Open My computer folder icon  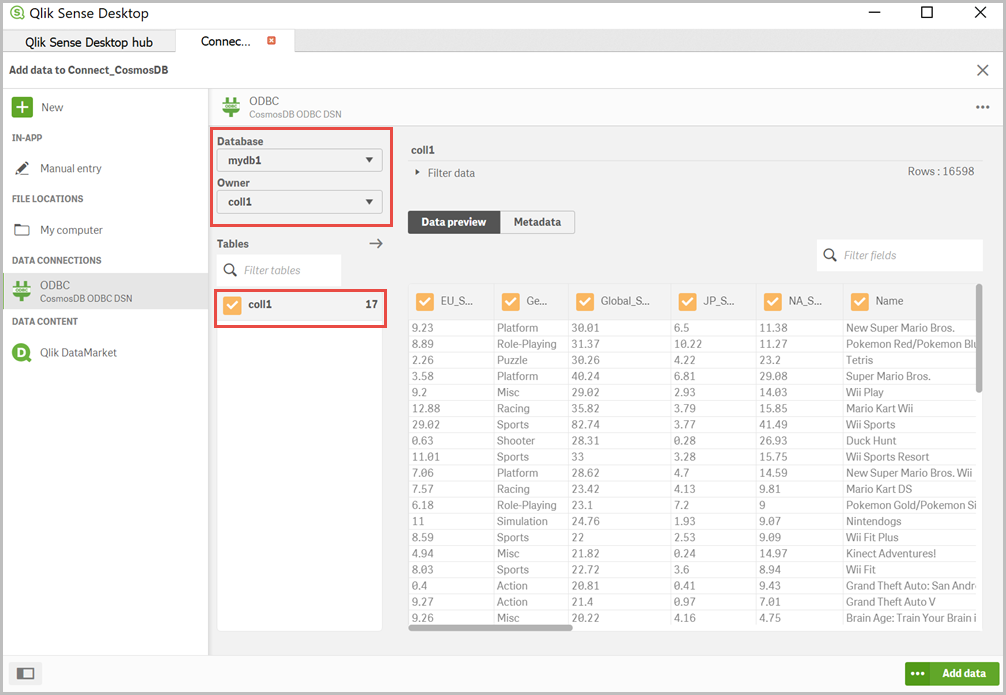pyautogui.click(x=22, y=230)
